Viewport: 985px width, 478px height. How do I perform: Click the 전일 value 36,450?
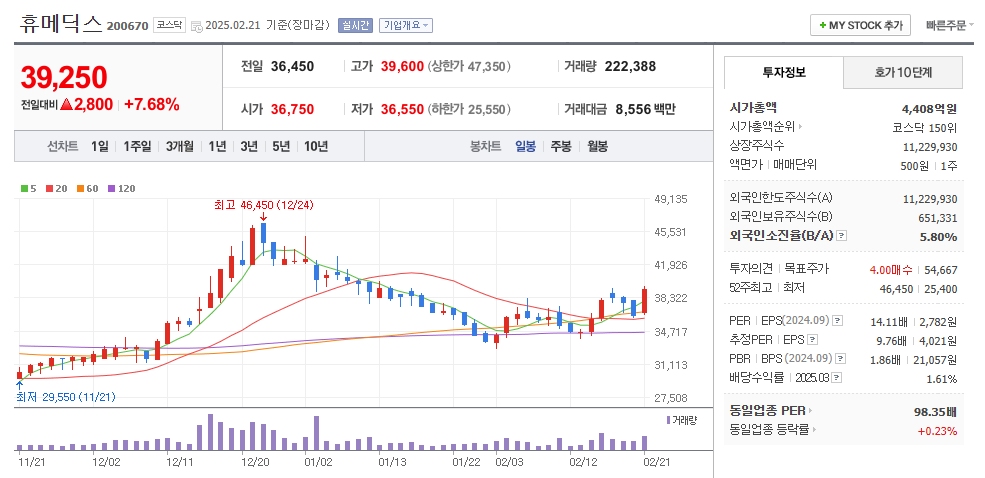pyautogui.click(x=292, y=67)
